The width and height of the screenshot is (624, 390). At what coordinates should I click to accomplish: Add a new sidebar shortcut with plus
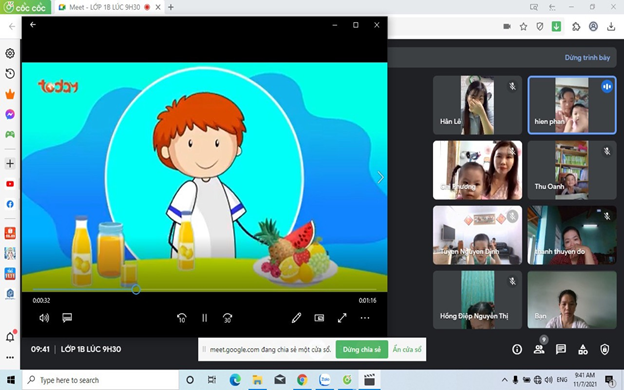coord(10,164)
